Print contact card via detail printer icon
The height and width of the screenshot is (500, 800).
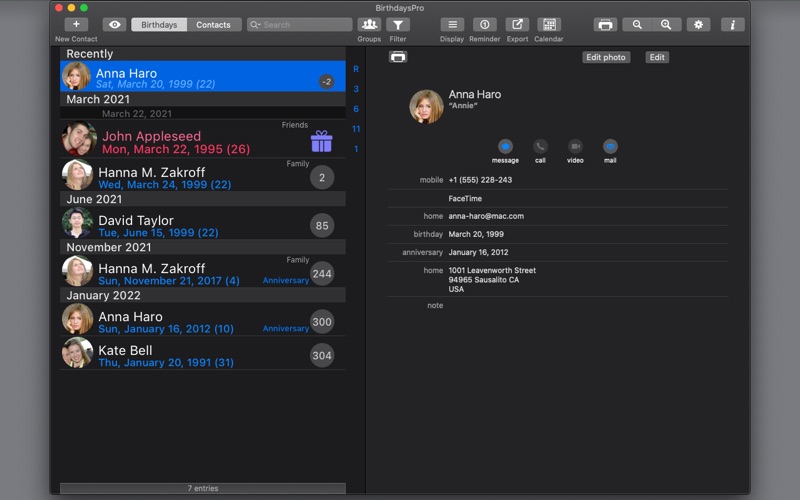point(398,57)
